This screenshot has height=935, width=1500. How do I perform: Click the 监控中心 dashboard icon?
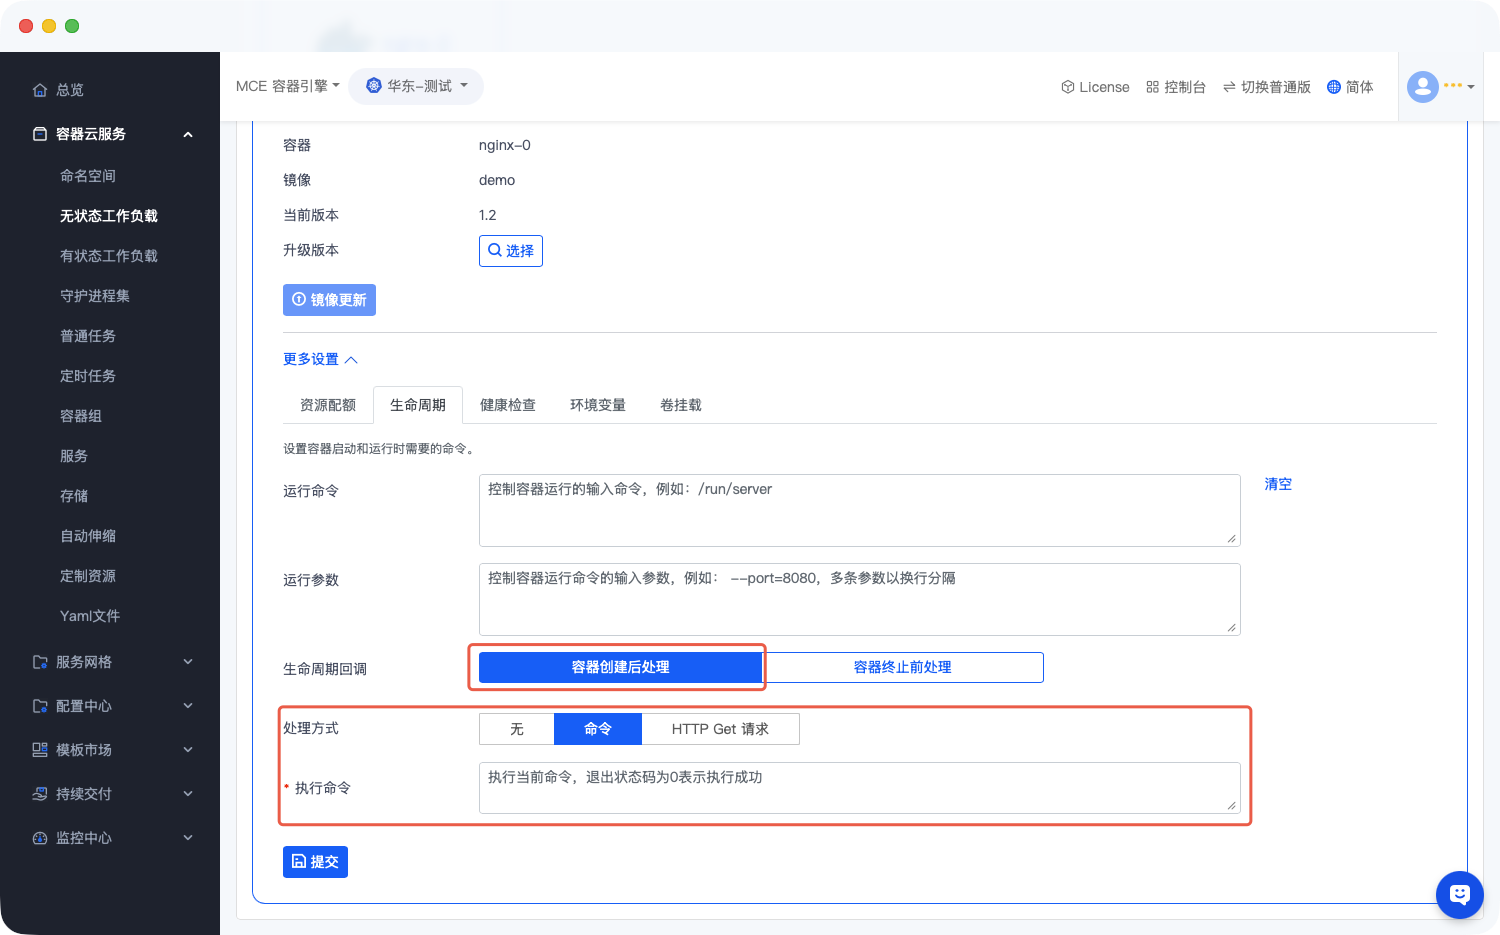pyautogui.click(x=40, y=838)
